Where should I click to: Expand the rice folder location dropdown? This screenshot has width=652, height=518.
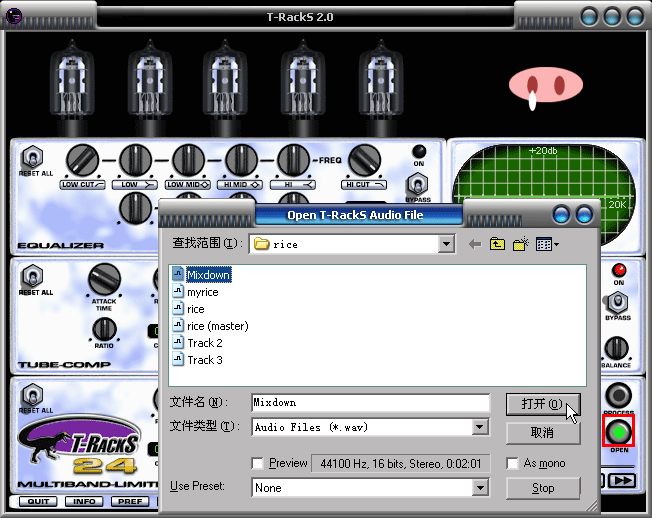(446, 244)
